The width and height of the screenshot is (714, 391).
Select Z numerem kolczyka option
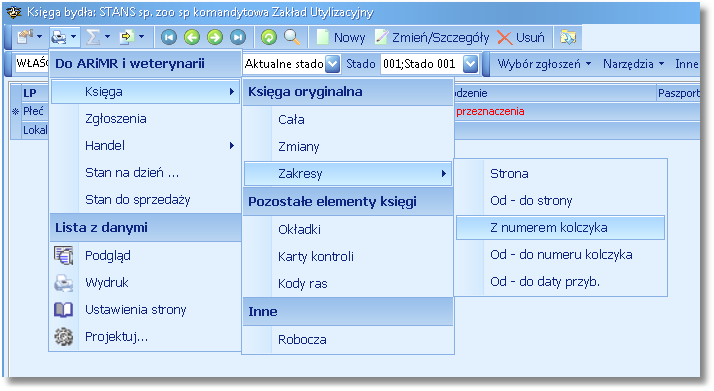(x=561, y=228)
